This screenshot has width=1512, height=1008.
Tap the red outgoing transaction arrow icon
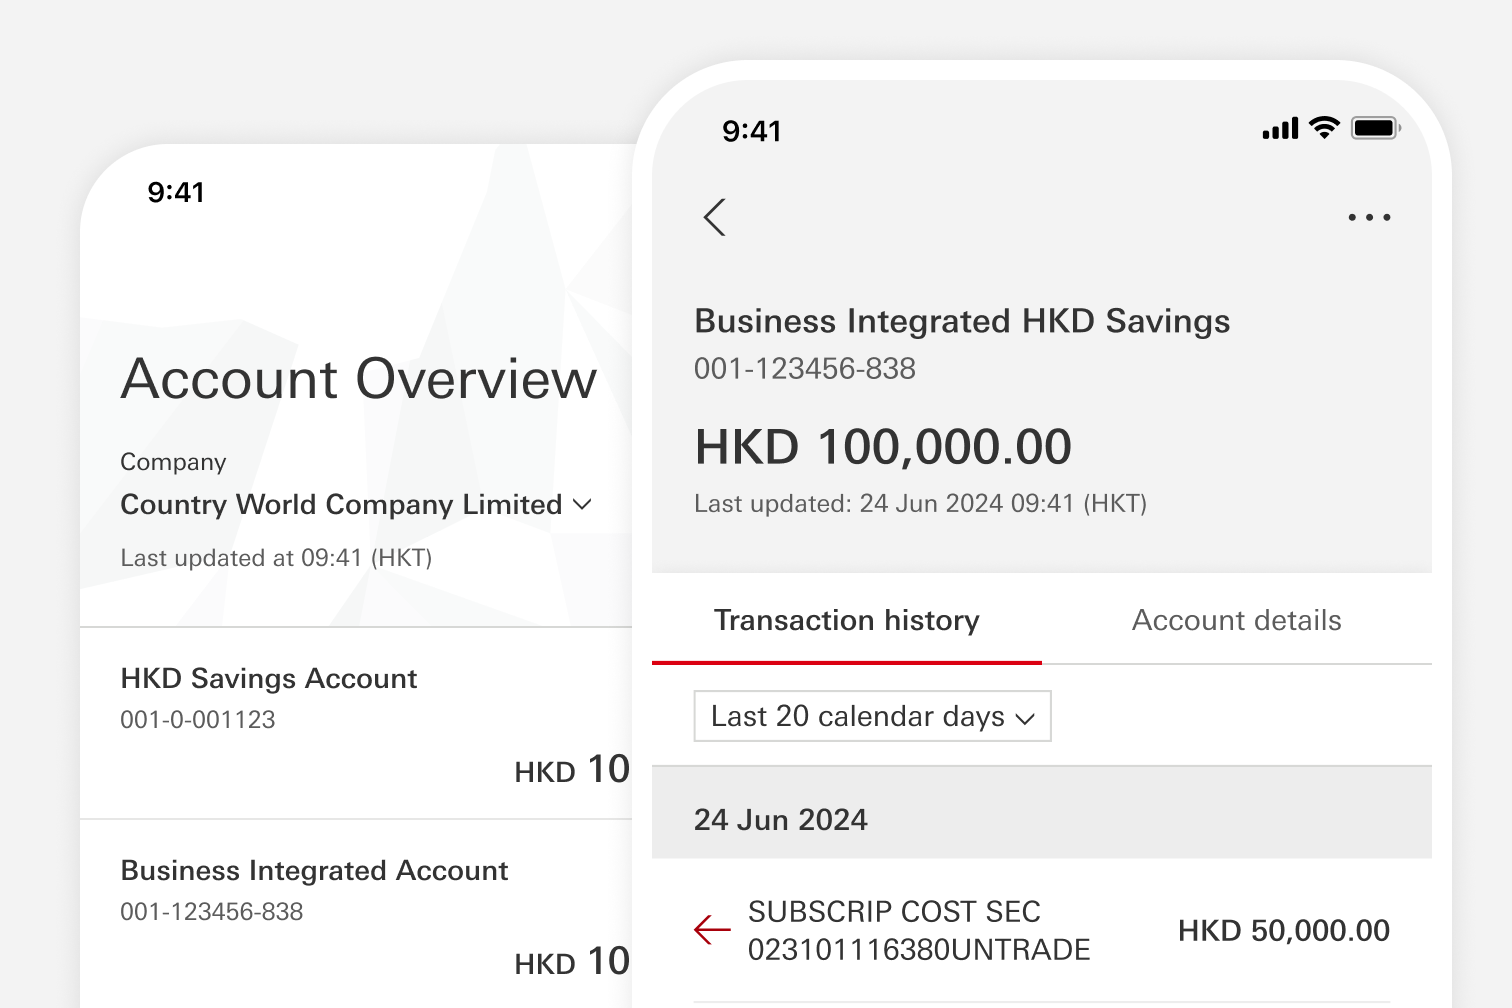[712, 930]
